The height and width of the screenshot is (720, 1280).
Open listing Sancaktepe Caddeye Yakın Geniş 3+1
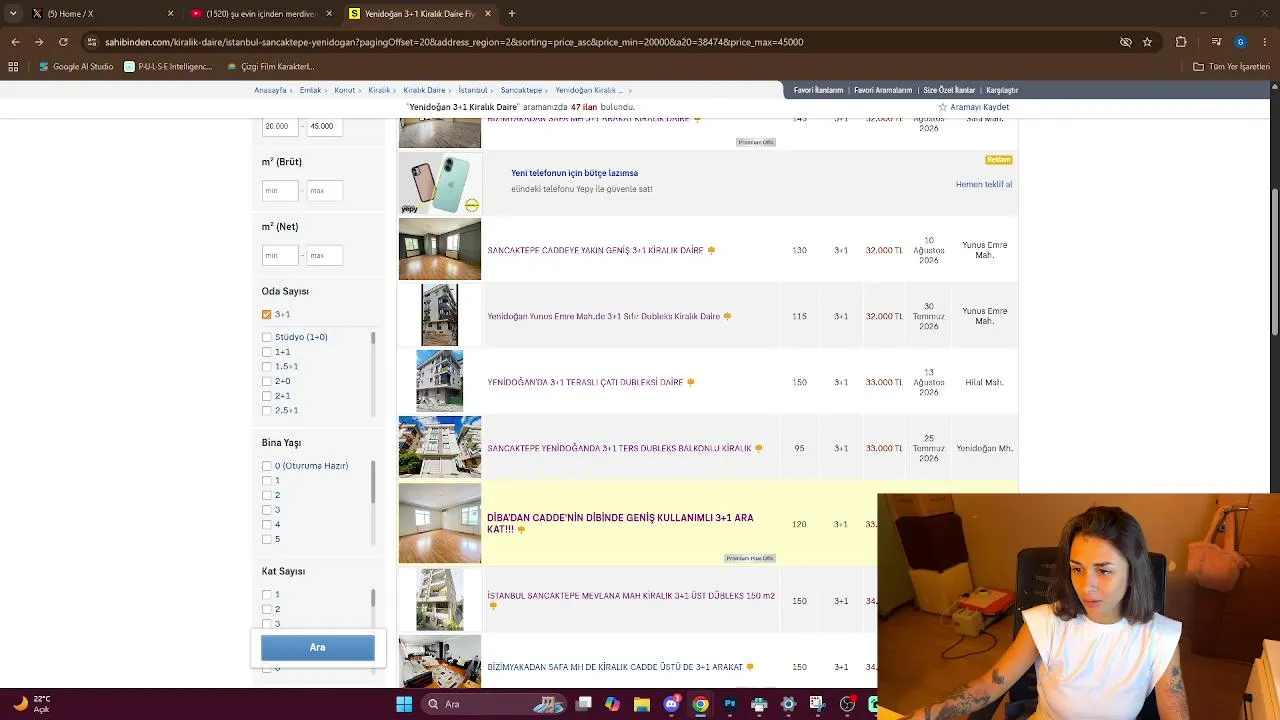point(595,251)
